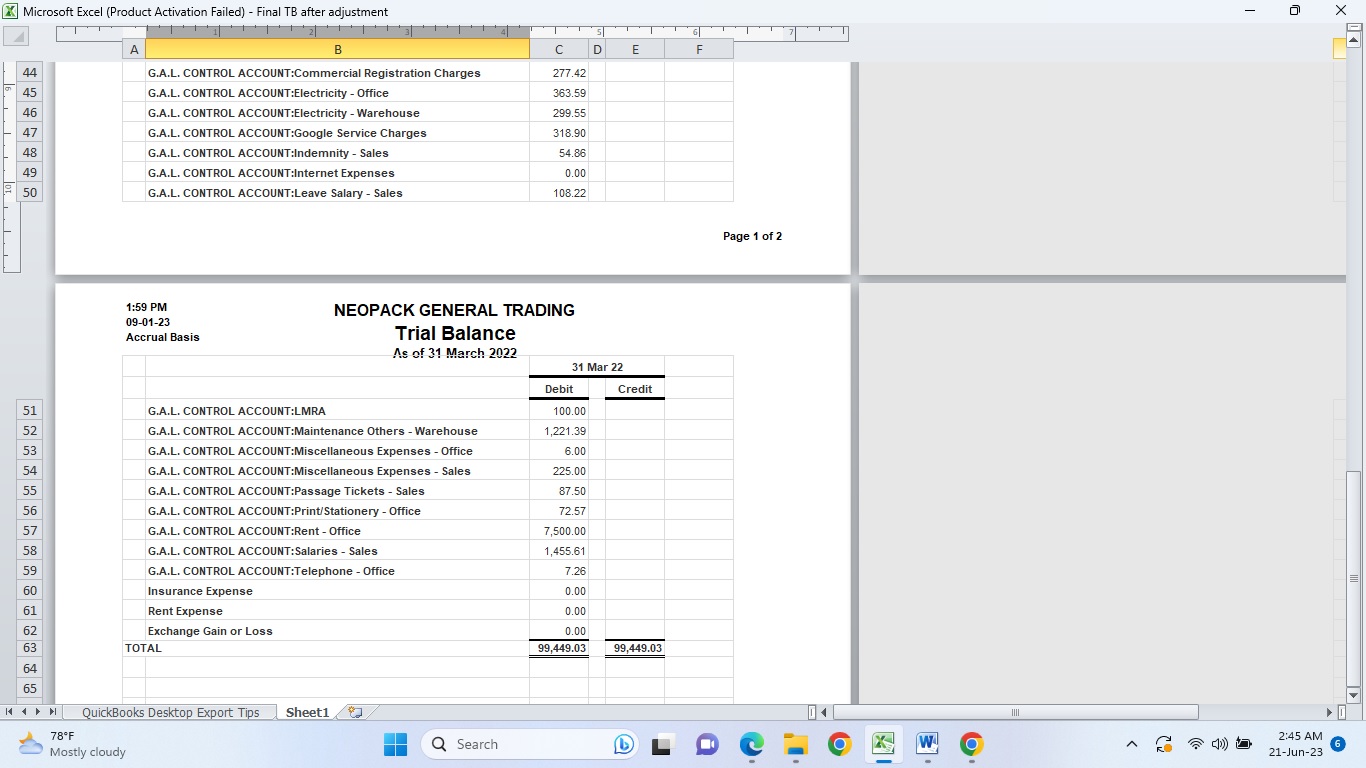Click the volume speaker icon
Image resolution: width=1366 pixels, height=768 pixels.
[1219, 744]
